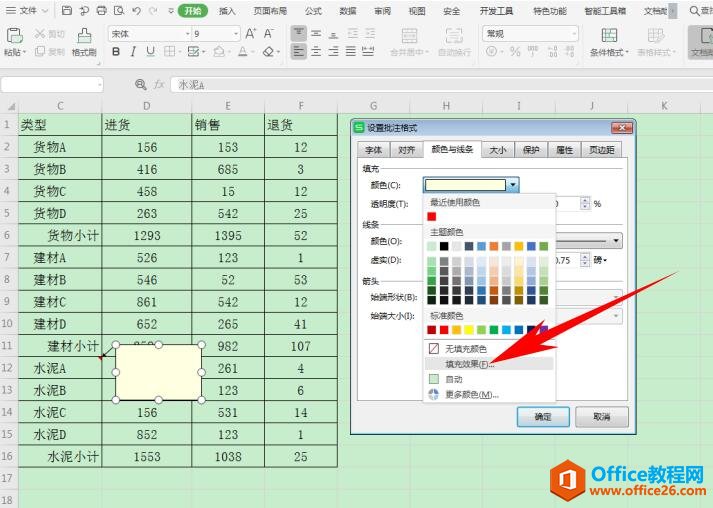713x508 pixels.
Task: Select the Format Painter (格式刷) tool
Action: 84,42
